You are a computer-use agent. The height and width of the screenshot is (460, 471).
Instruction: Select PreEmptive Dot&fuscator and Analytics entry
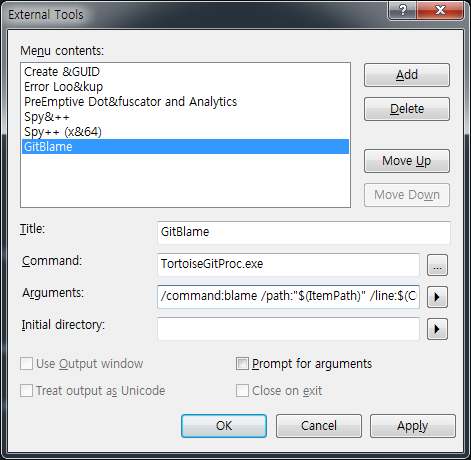[x=185, y=102]
